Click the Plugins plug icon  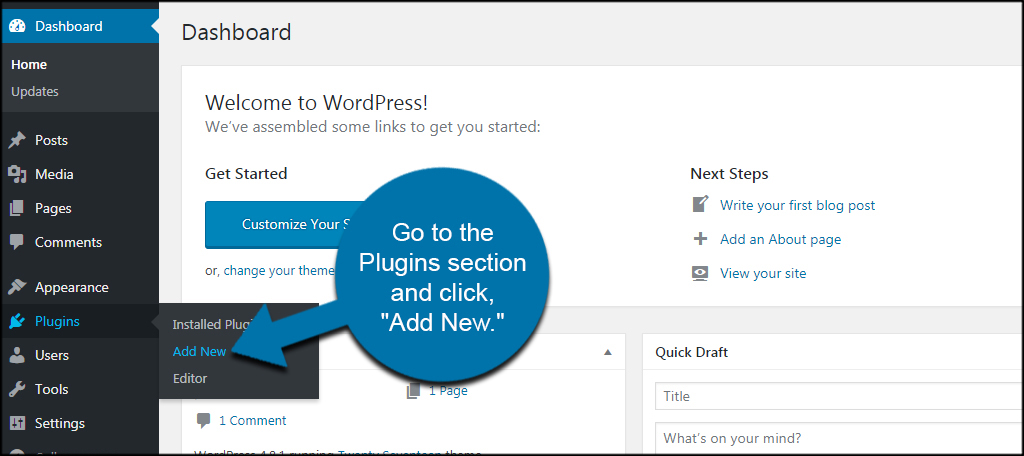(x=18, y=321)
